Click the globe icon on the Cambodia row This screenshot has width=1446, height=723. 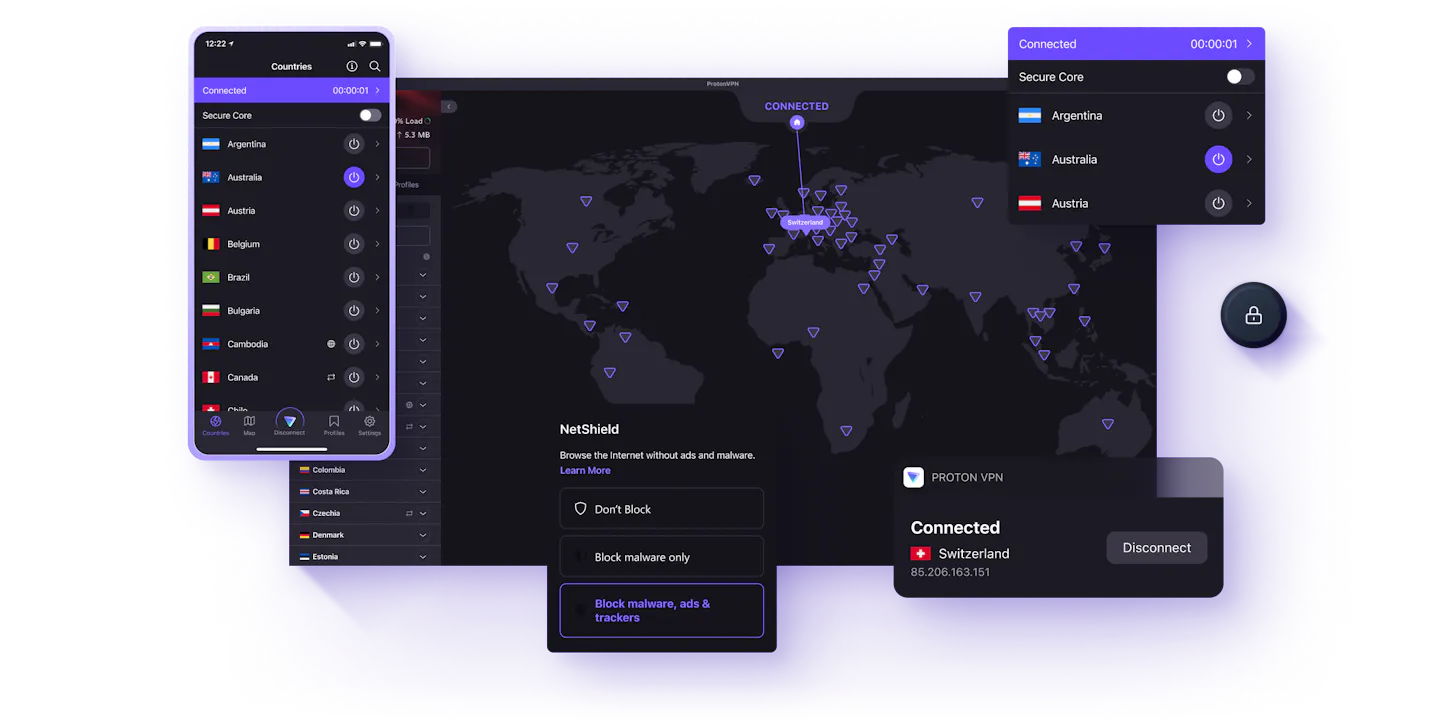[331, 344]
